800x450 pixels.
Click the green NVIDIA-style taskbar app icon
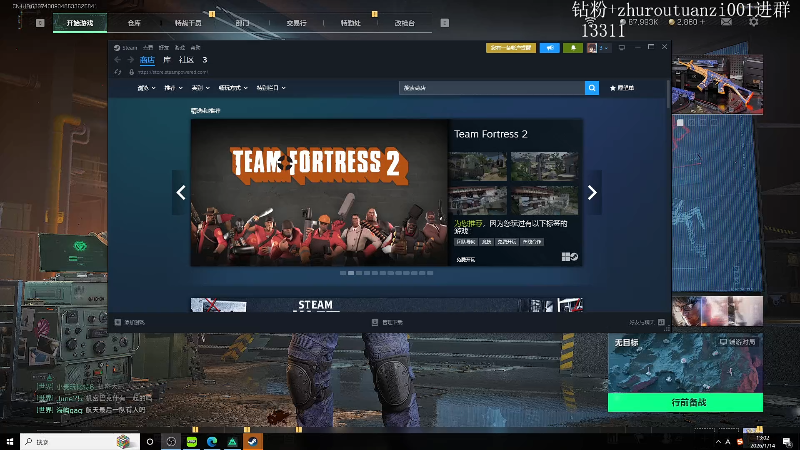pos(192,441)
